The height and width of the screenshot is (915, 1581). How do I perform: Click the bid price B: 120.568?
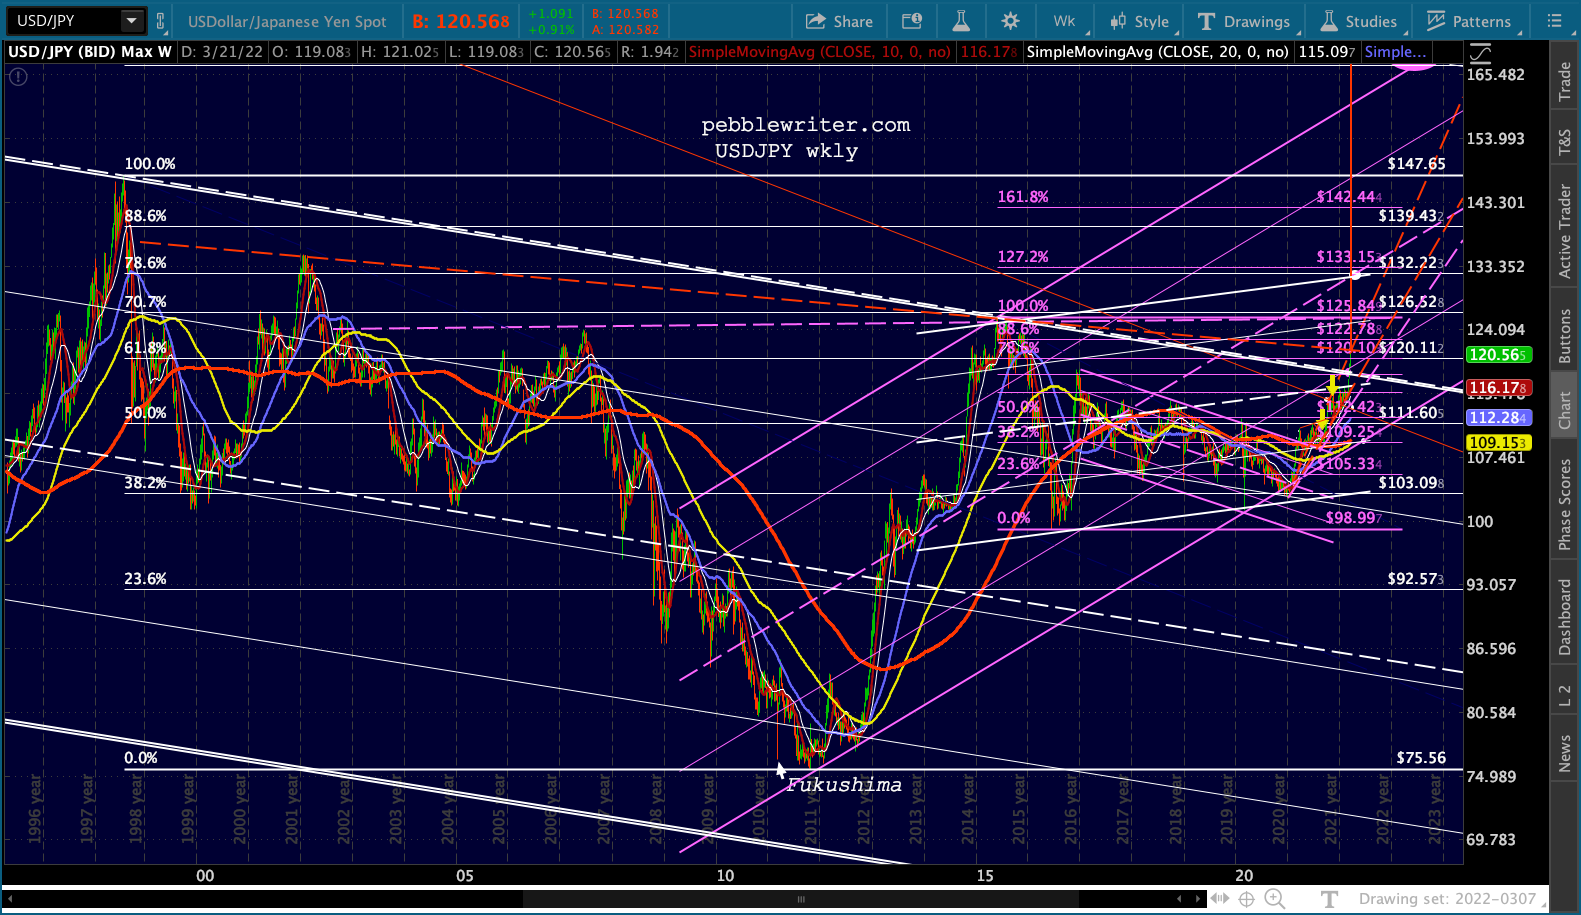461,21
